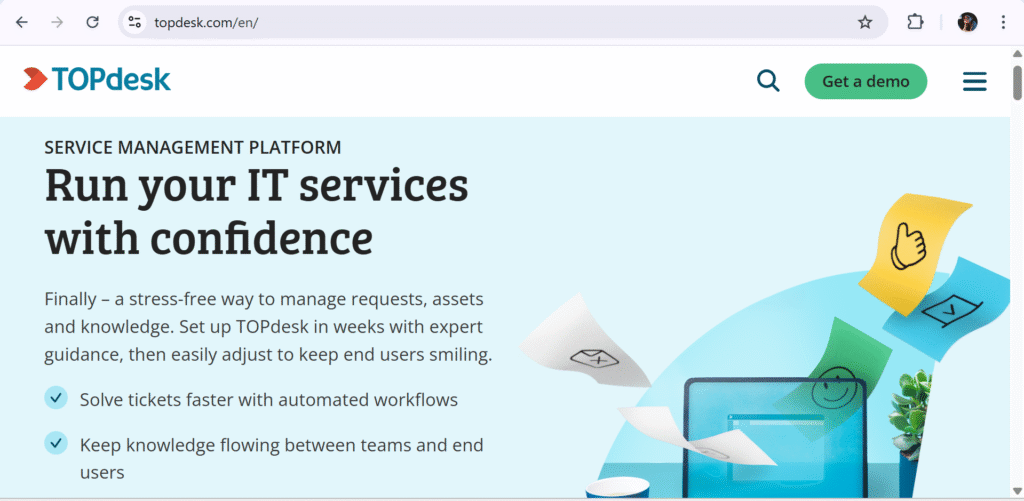This screenshot has height=501, width=1024.
Task: Click the laptop screen illustration
Action: [x=775, y=438]
